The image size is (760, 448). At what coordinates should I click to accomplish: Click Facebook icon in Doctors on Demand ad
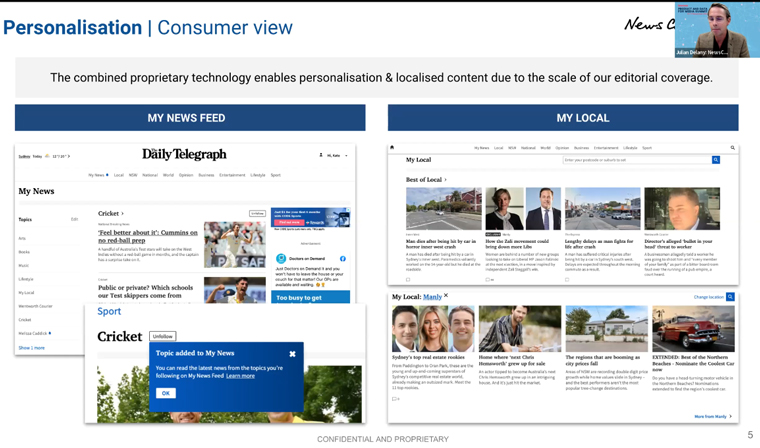tap(343, 258)
